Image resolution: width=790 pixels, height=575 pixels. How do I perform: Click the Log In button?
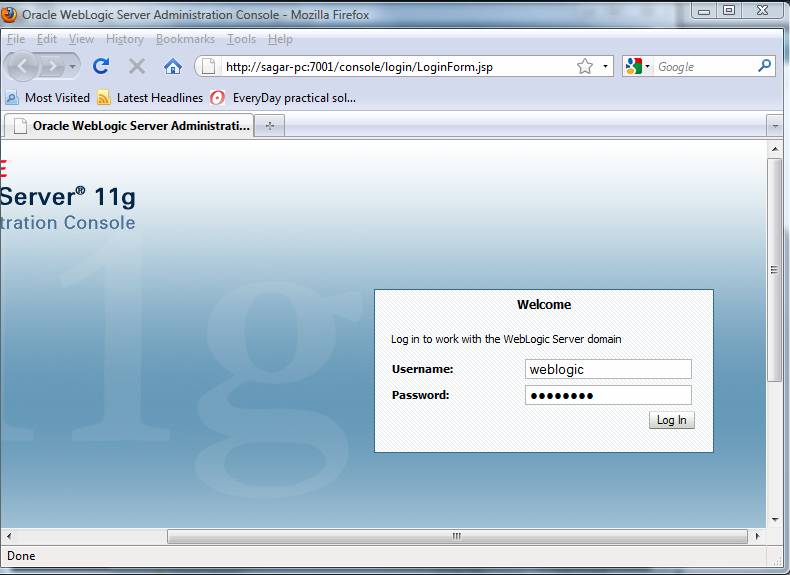[x=672, y=420]
